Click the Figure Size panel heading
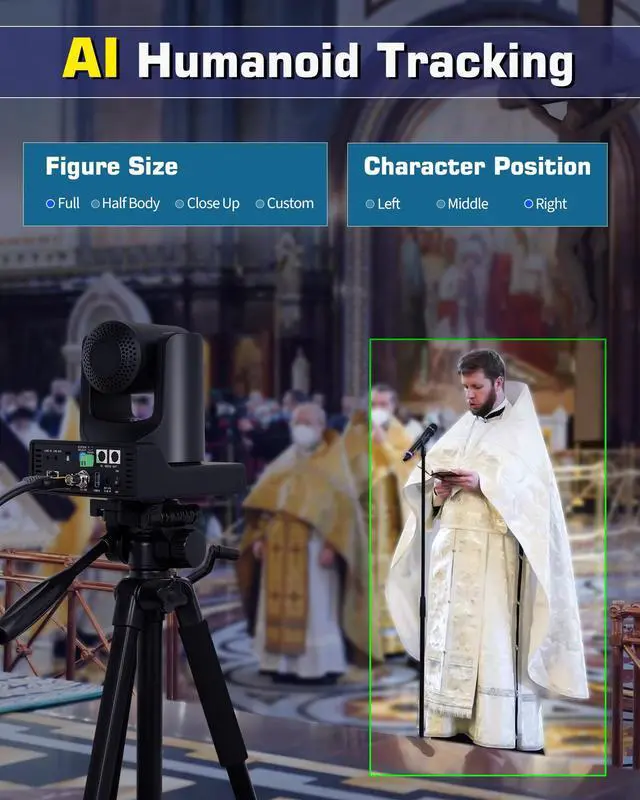Image resolution: width=640 pixels, height=800 pixels. pyautogui.click(x=111, y=166)
